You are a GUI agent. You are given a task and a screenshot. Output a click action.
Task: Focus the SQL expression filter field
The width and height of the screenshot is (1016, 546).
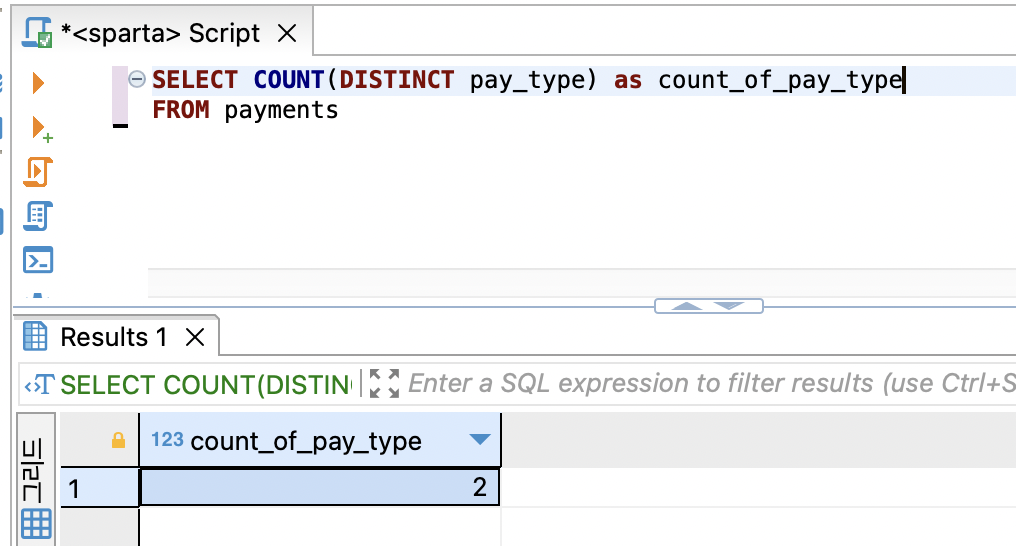coord(711,383)
